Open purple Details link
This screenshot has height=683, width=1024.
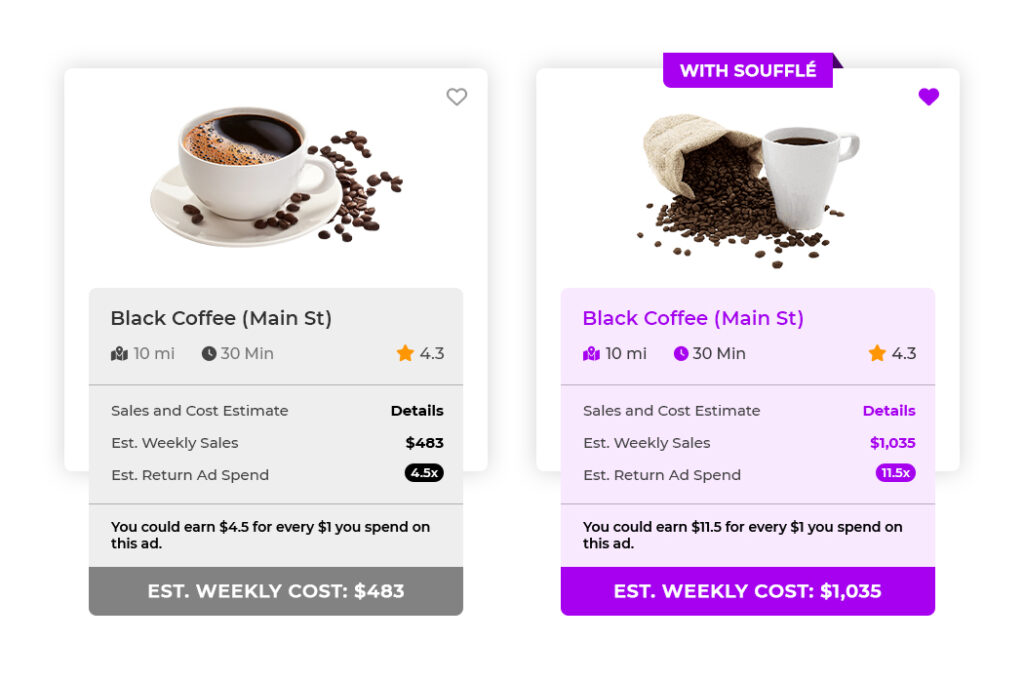889,411
